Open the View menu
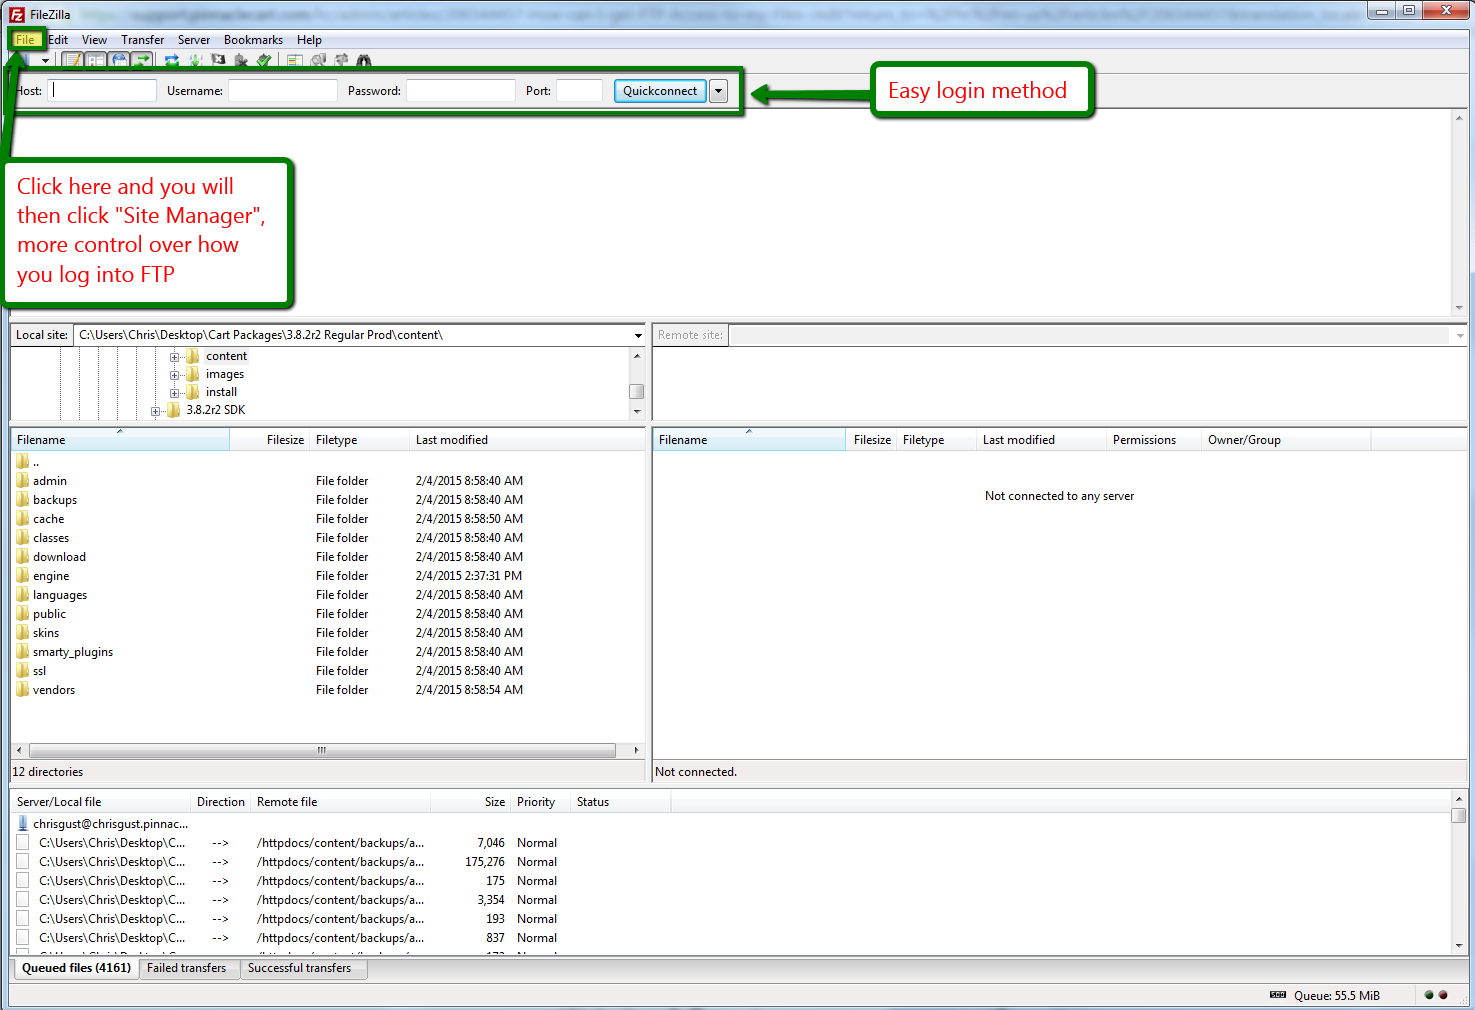The width and height of the screenshot is (1475, 1010). tap(94, 40)
